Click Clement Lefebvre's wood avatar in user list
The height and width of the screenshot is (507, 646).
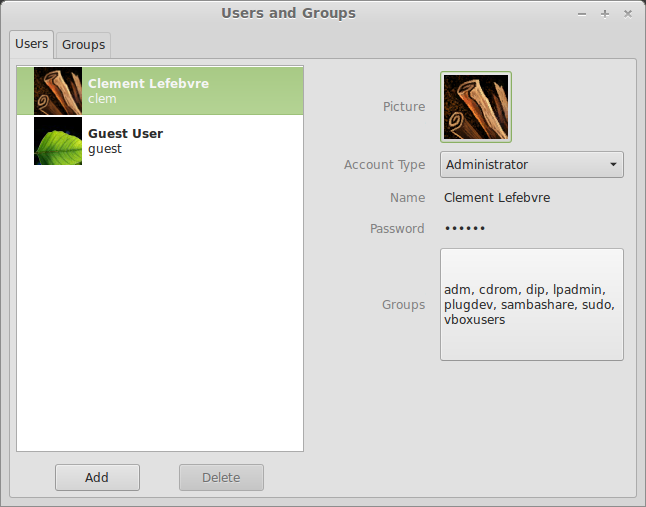(58, 91)
